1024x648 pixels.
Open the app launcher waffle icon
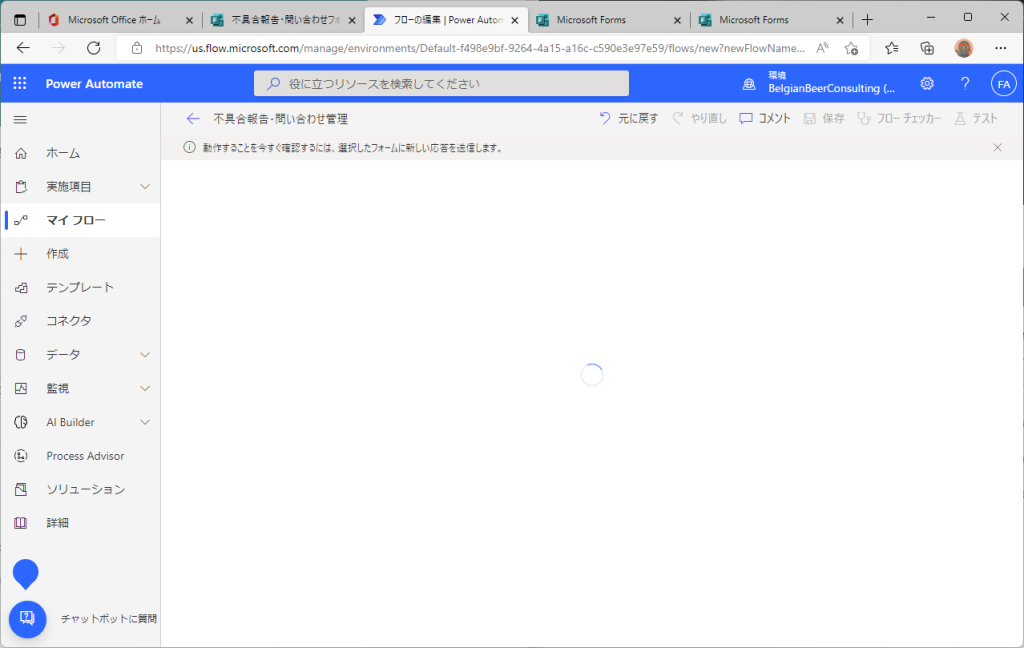coord(20,84)
